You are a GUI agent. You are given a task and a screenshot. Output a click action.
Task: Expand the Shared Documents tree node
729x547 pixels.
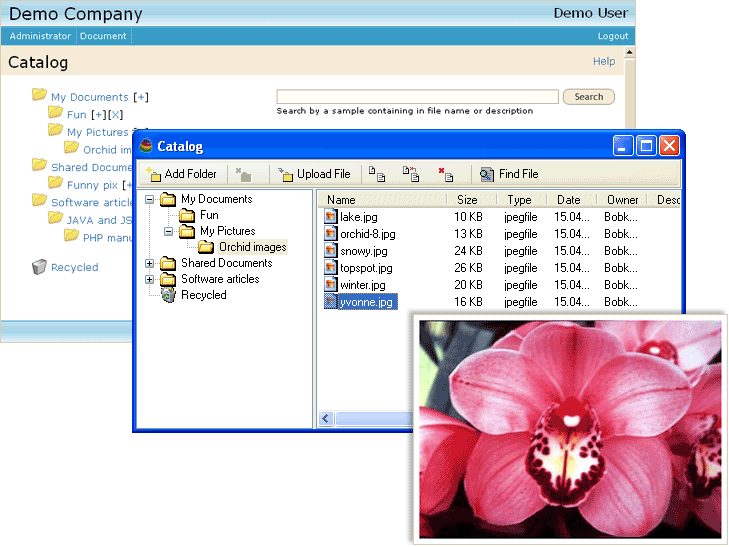(x=149, y=264)
